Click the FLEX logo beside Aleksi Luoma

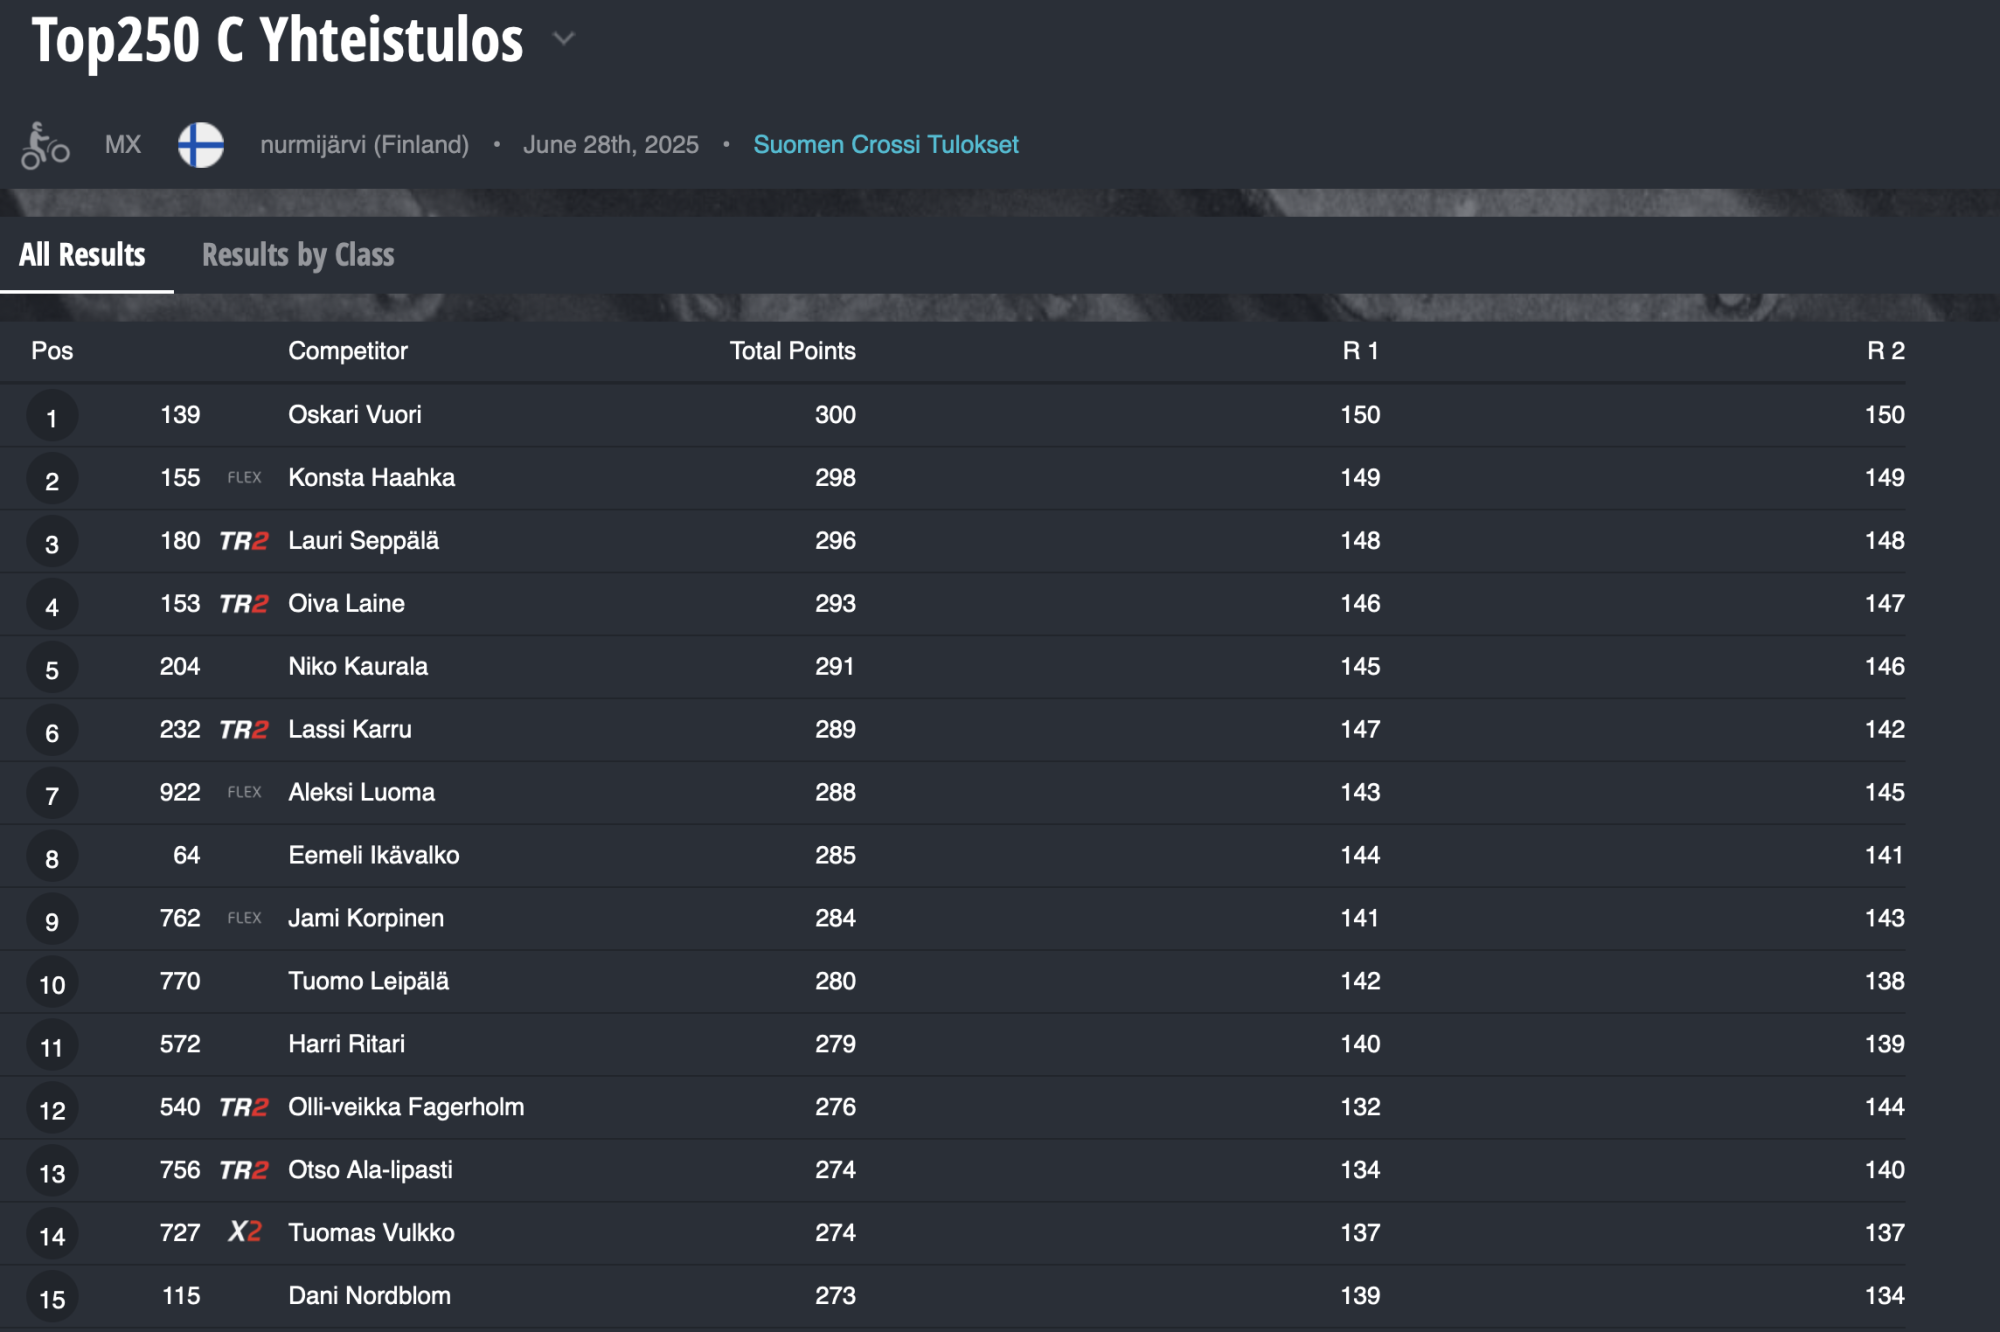click(x=244, y=792)
